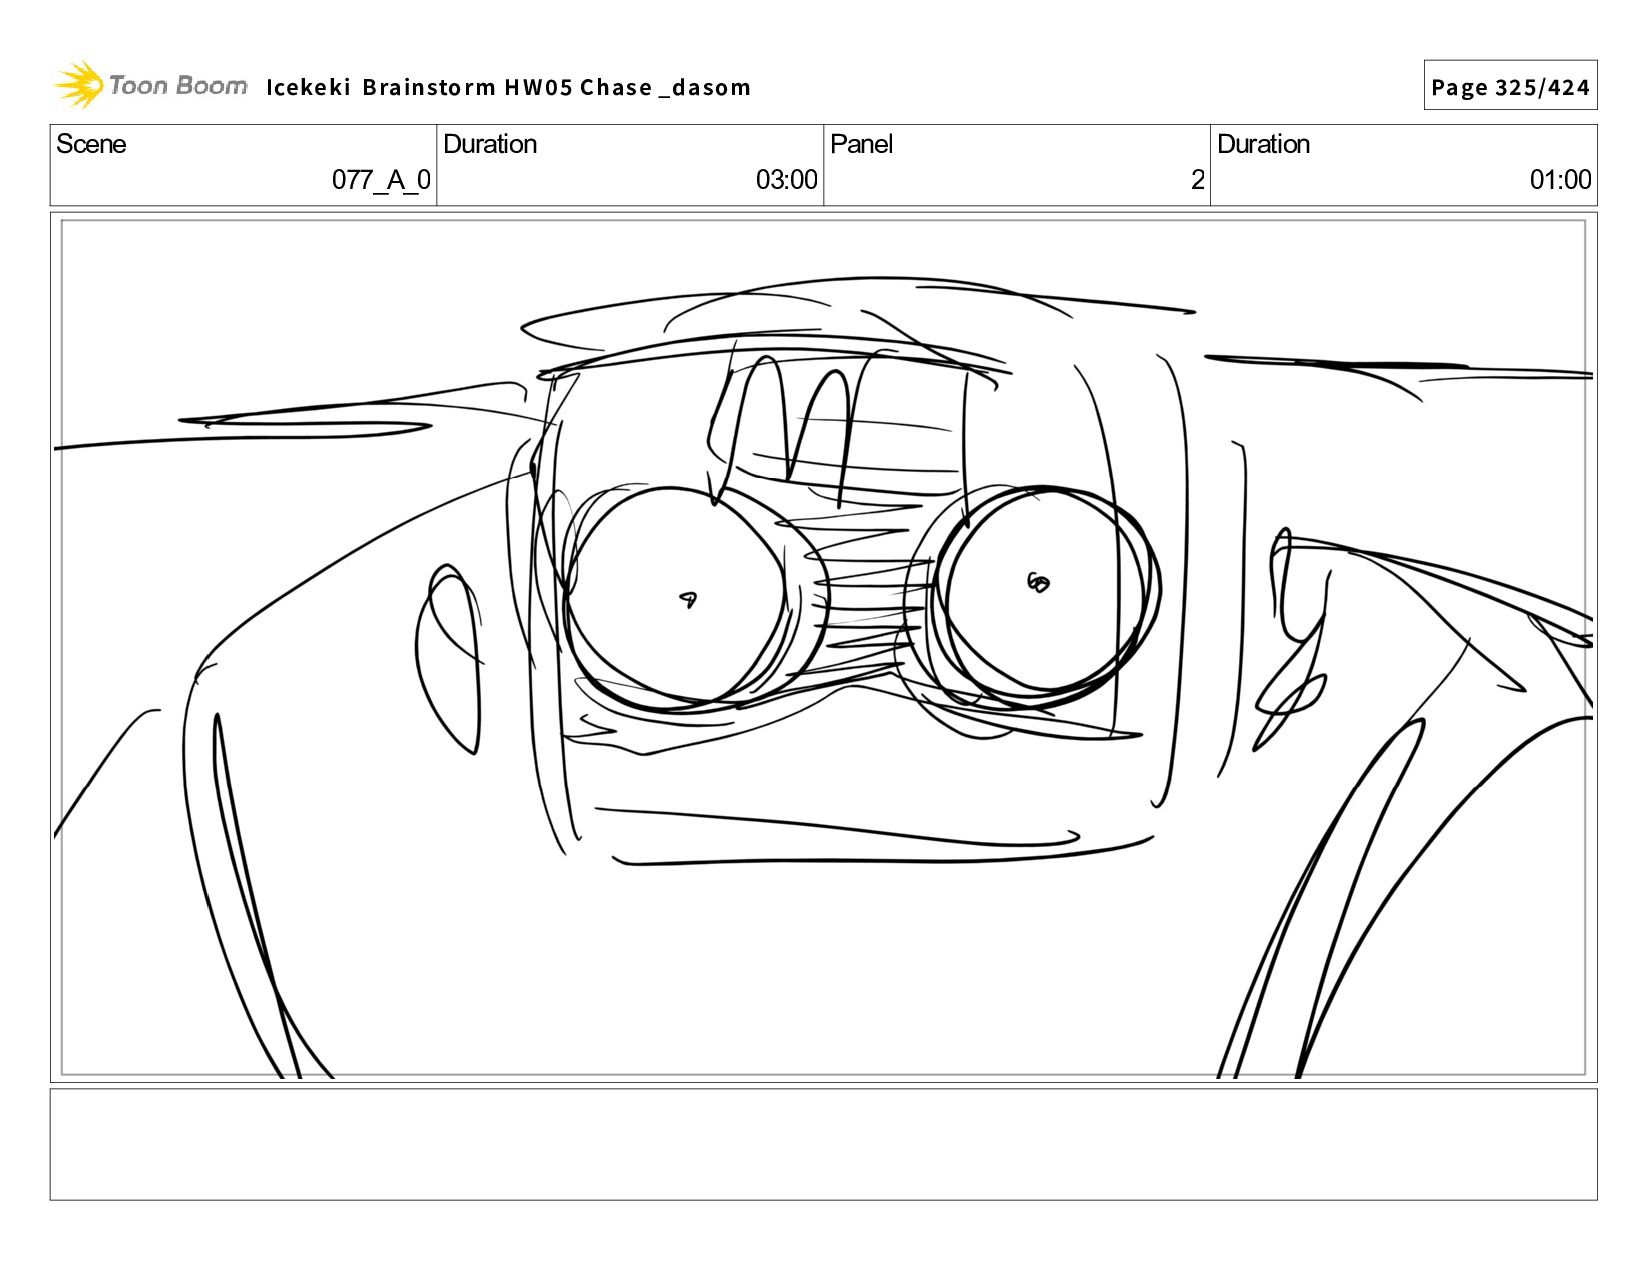Click the Toon Boom logo
1650x1275 pixels.
(x=150, y=85)
